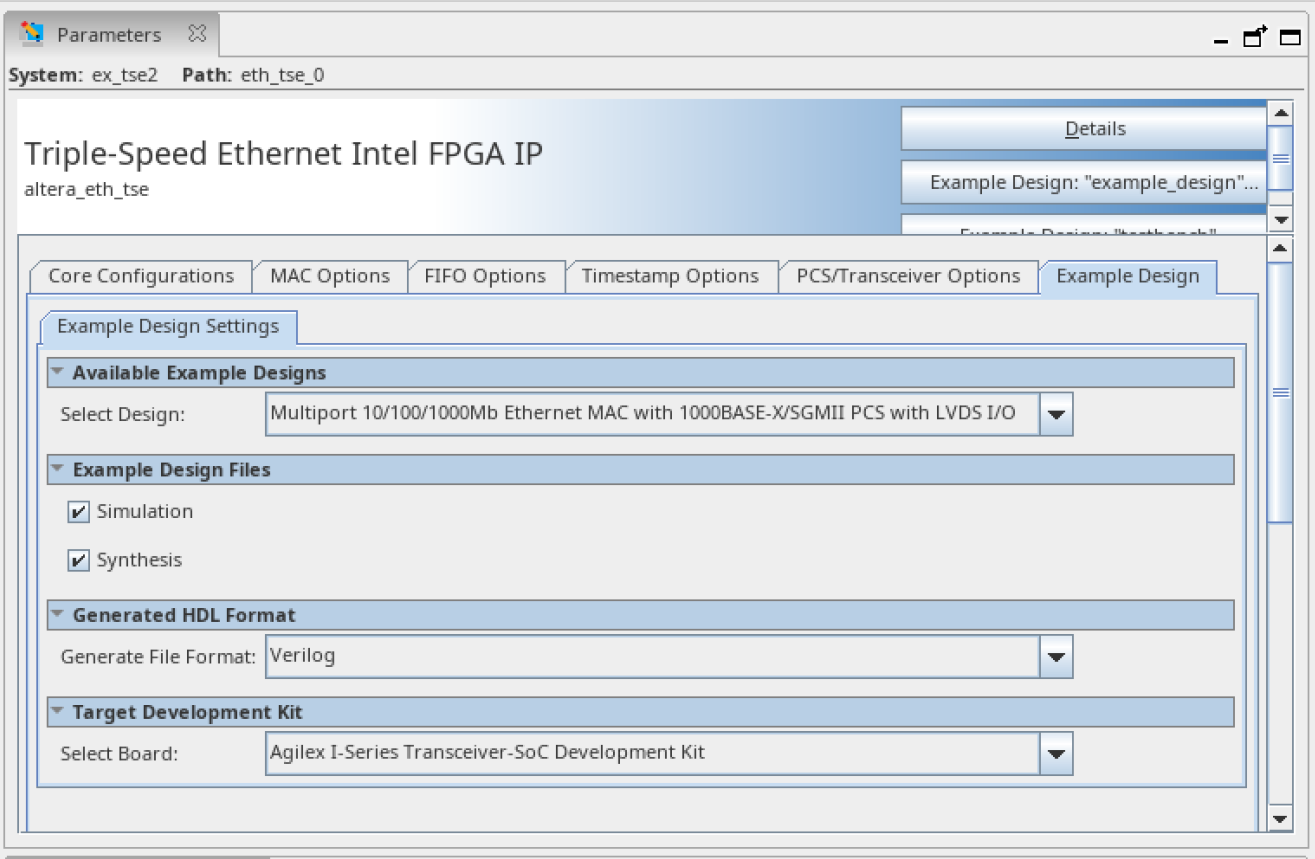This screenshot has height=859, width=1315.
Task: Open the Generate File Format dropdown
Action: (1056, 657)
